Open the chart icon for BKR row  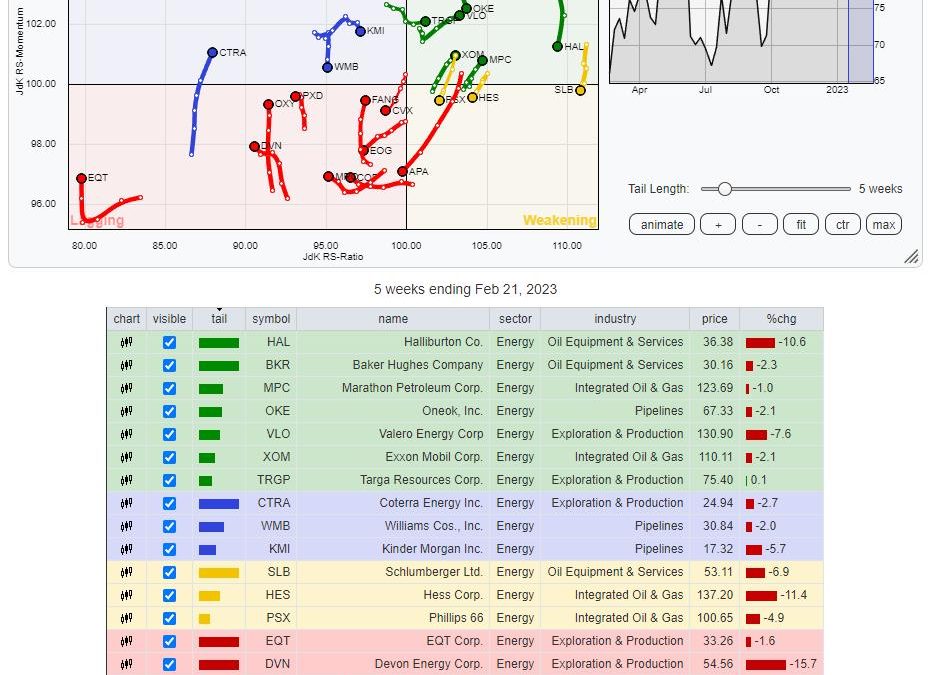coord(126,365)
